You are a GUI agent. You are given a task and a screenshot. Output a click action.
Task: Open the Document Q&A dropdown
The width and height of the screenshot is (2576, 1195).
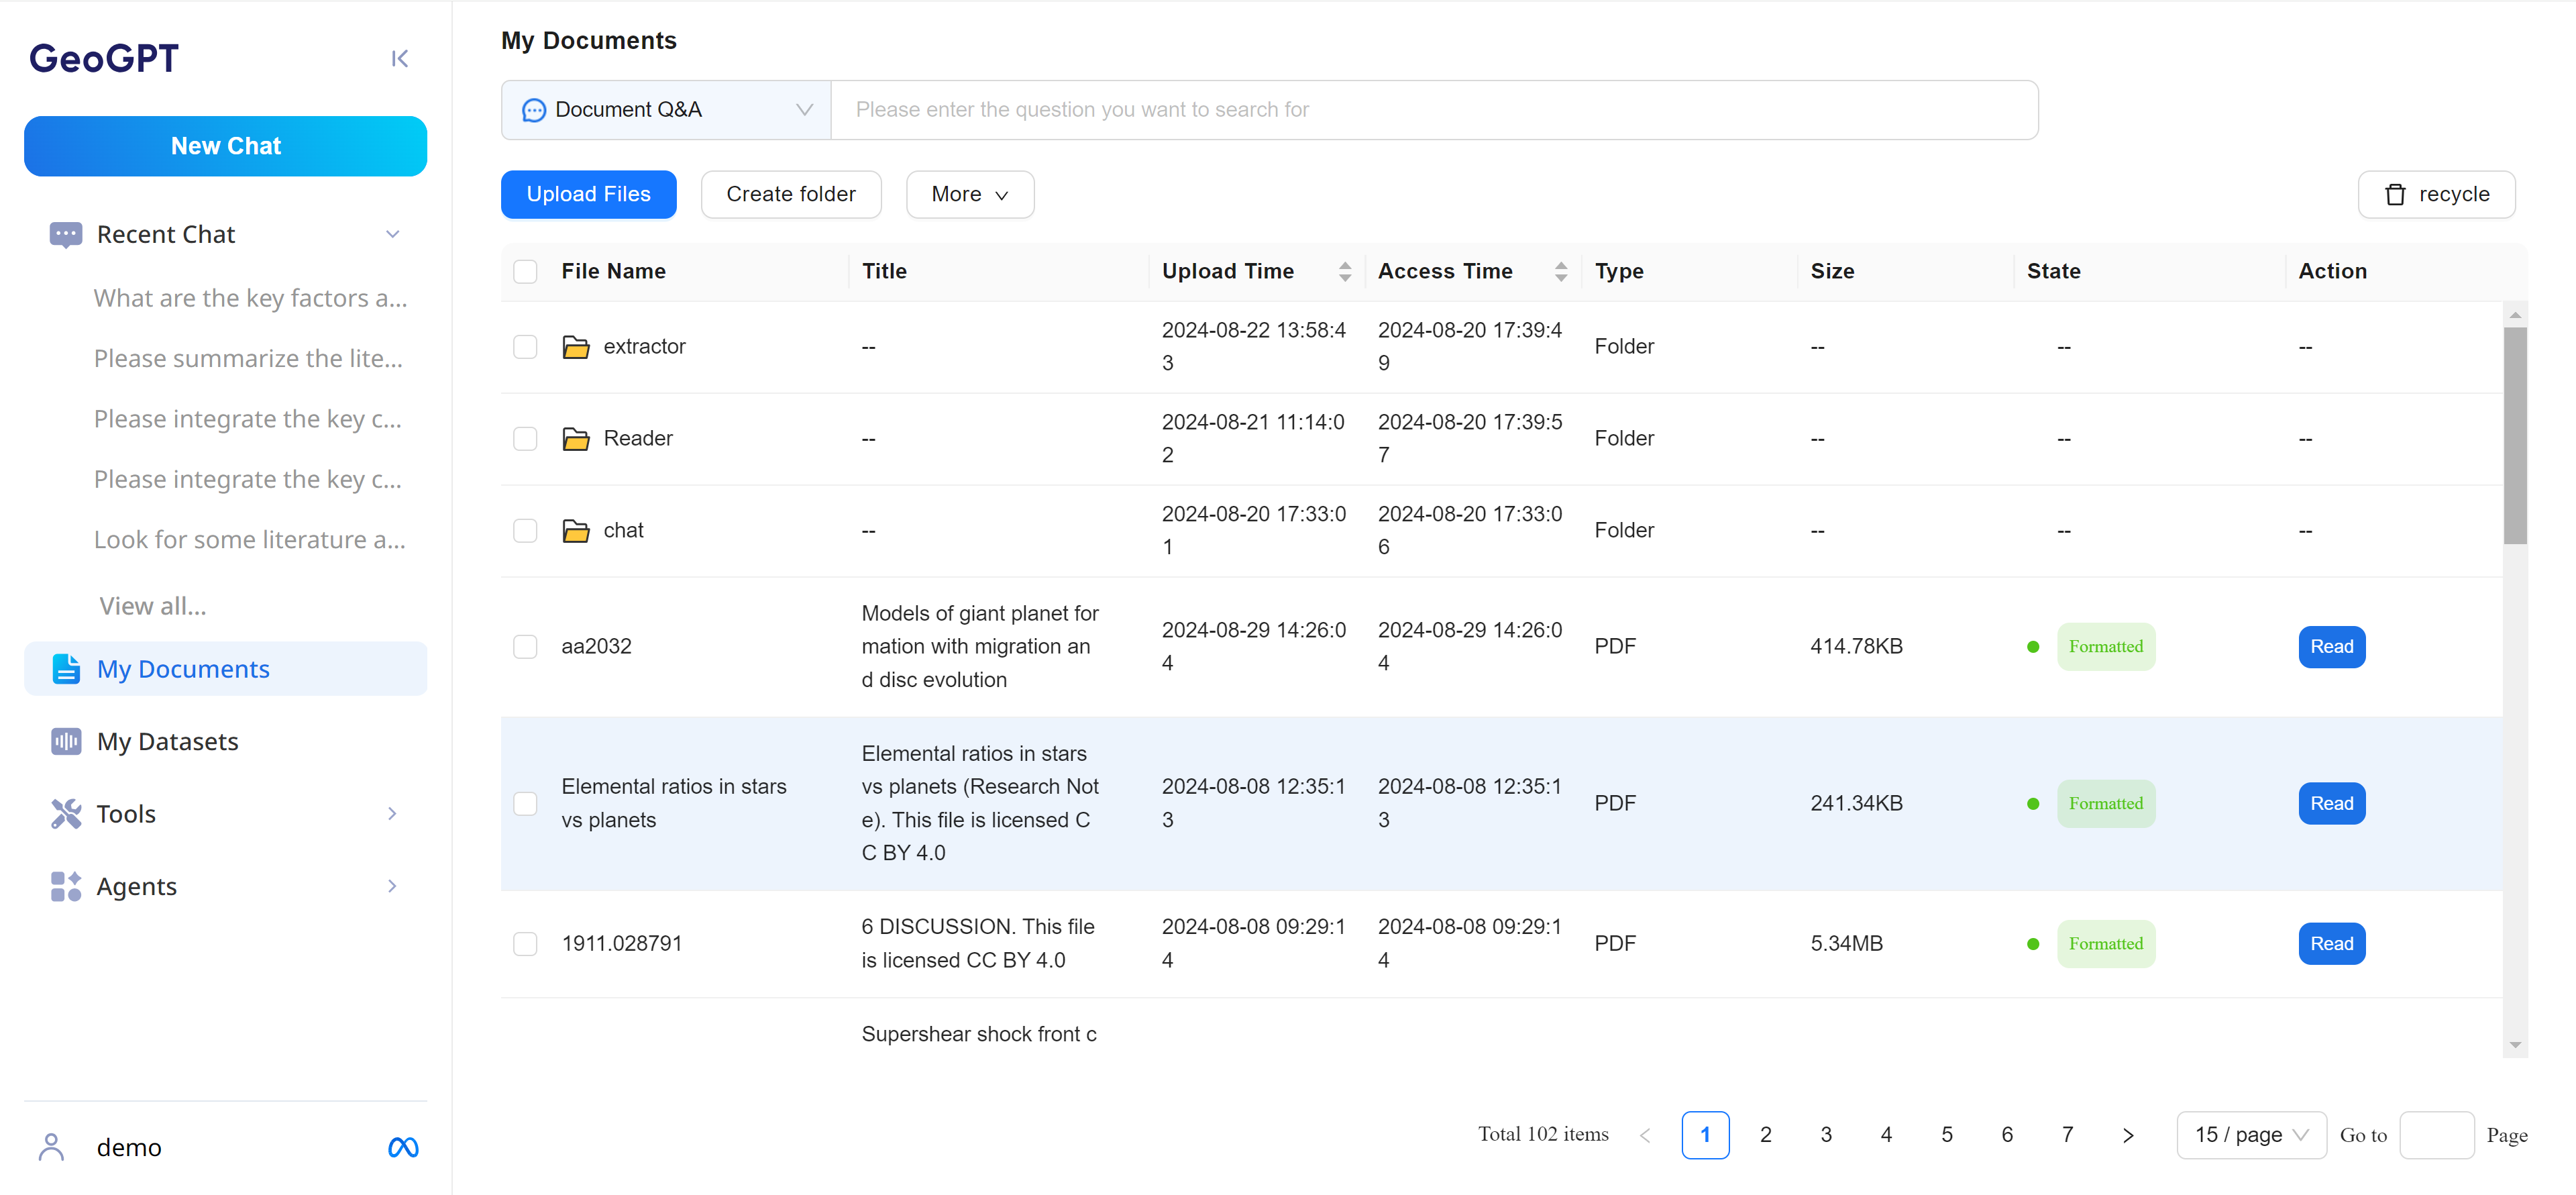666,110
